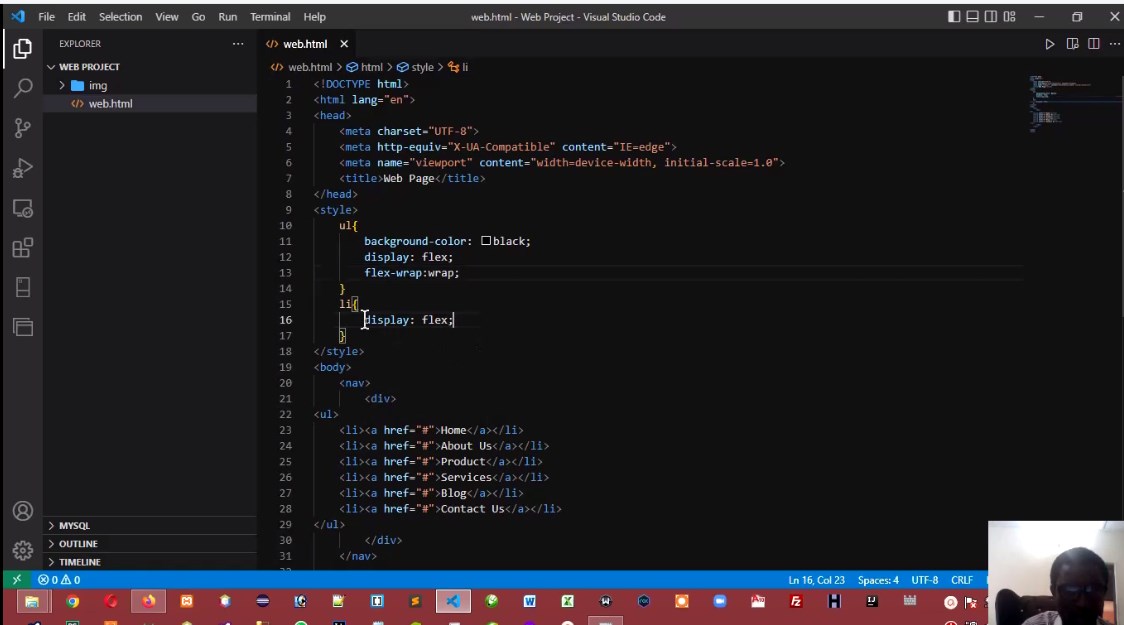Click the 'flex-wrap:wrap;' text on line 13

[411, 272]
